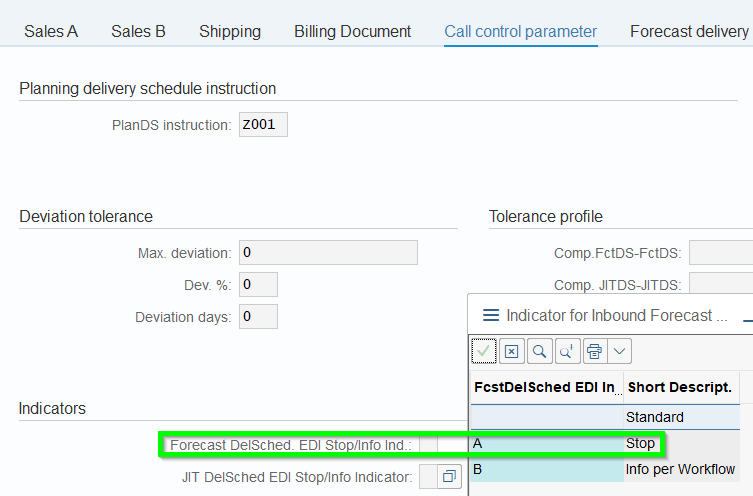The width and height of the screenshot is (753, 496).
Task: Go to the Shipping tab
Action: pyautogui.click(x=230, y=31)
